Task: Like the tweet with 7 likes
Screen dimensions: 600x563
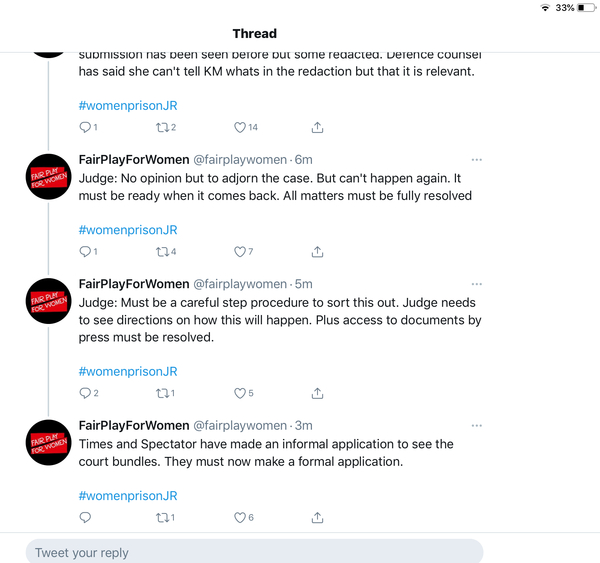Action: 240,252
